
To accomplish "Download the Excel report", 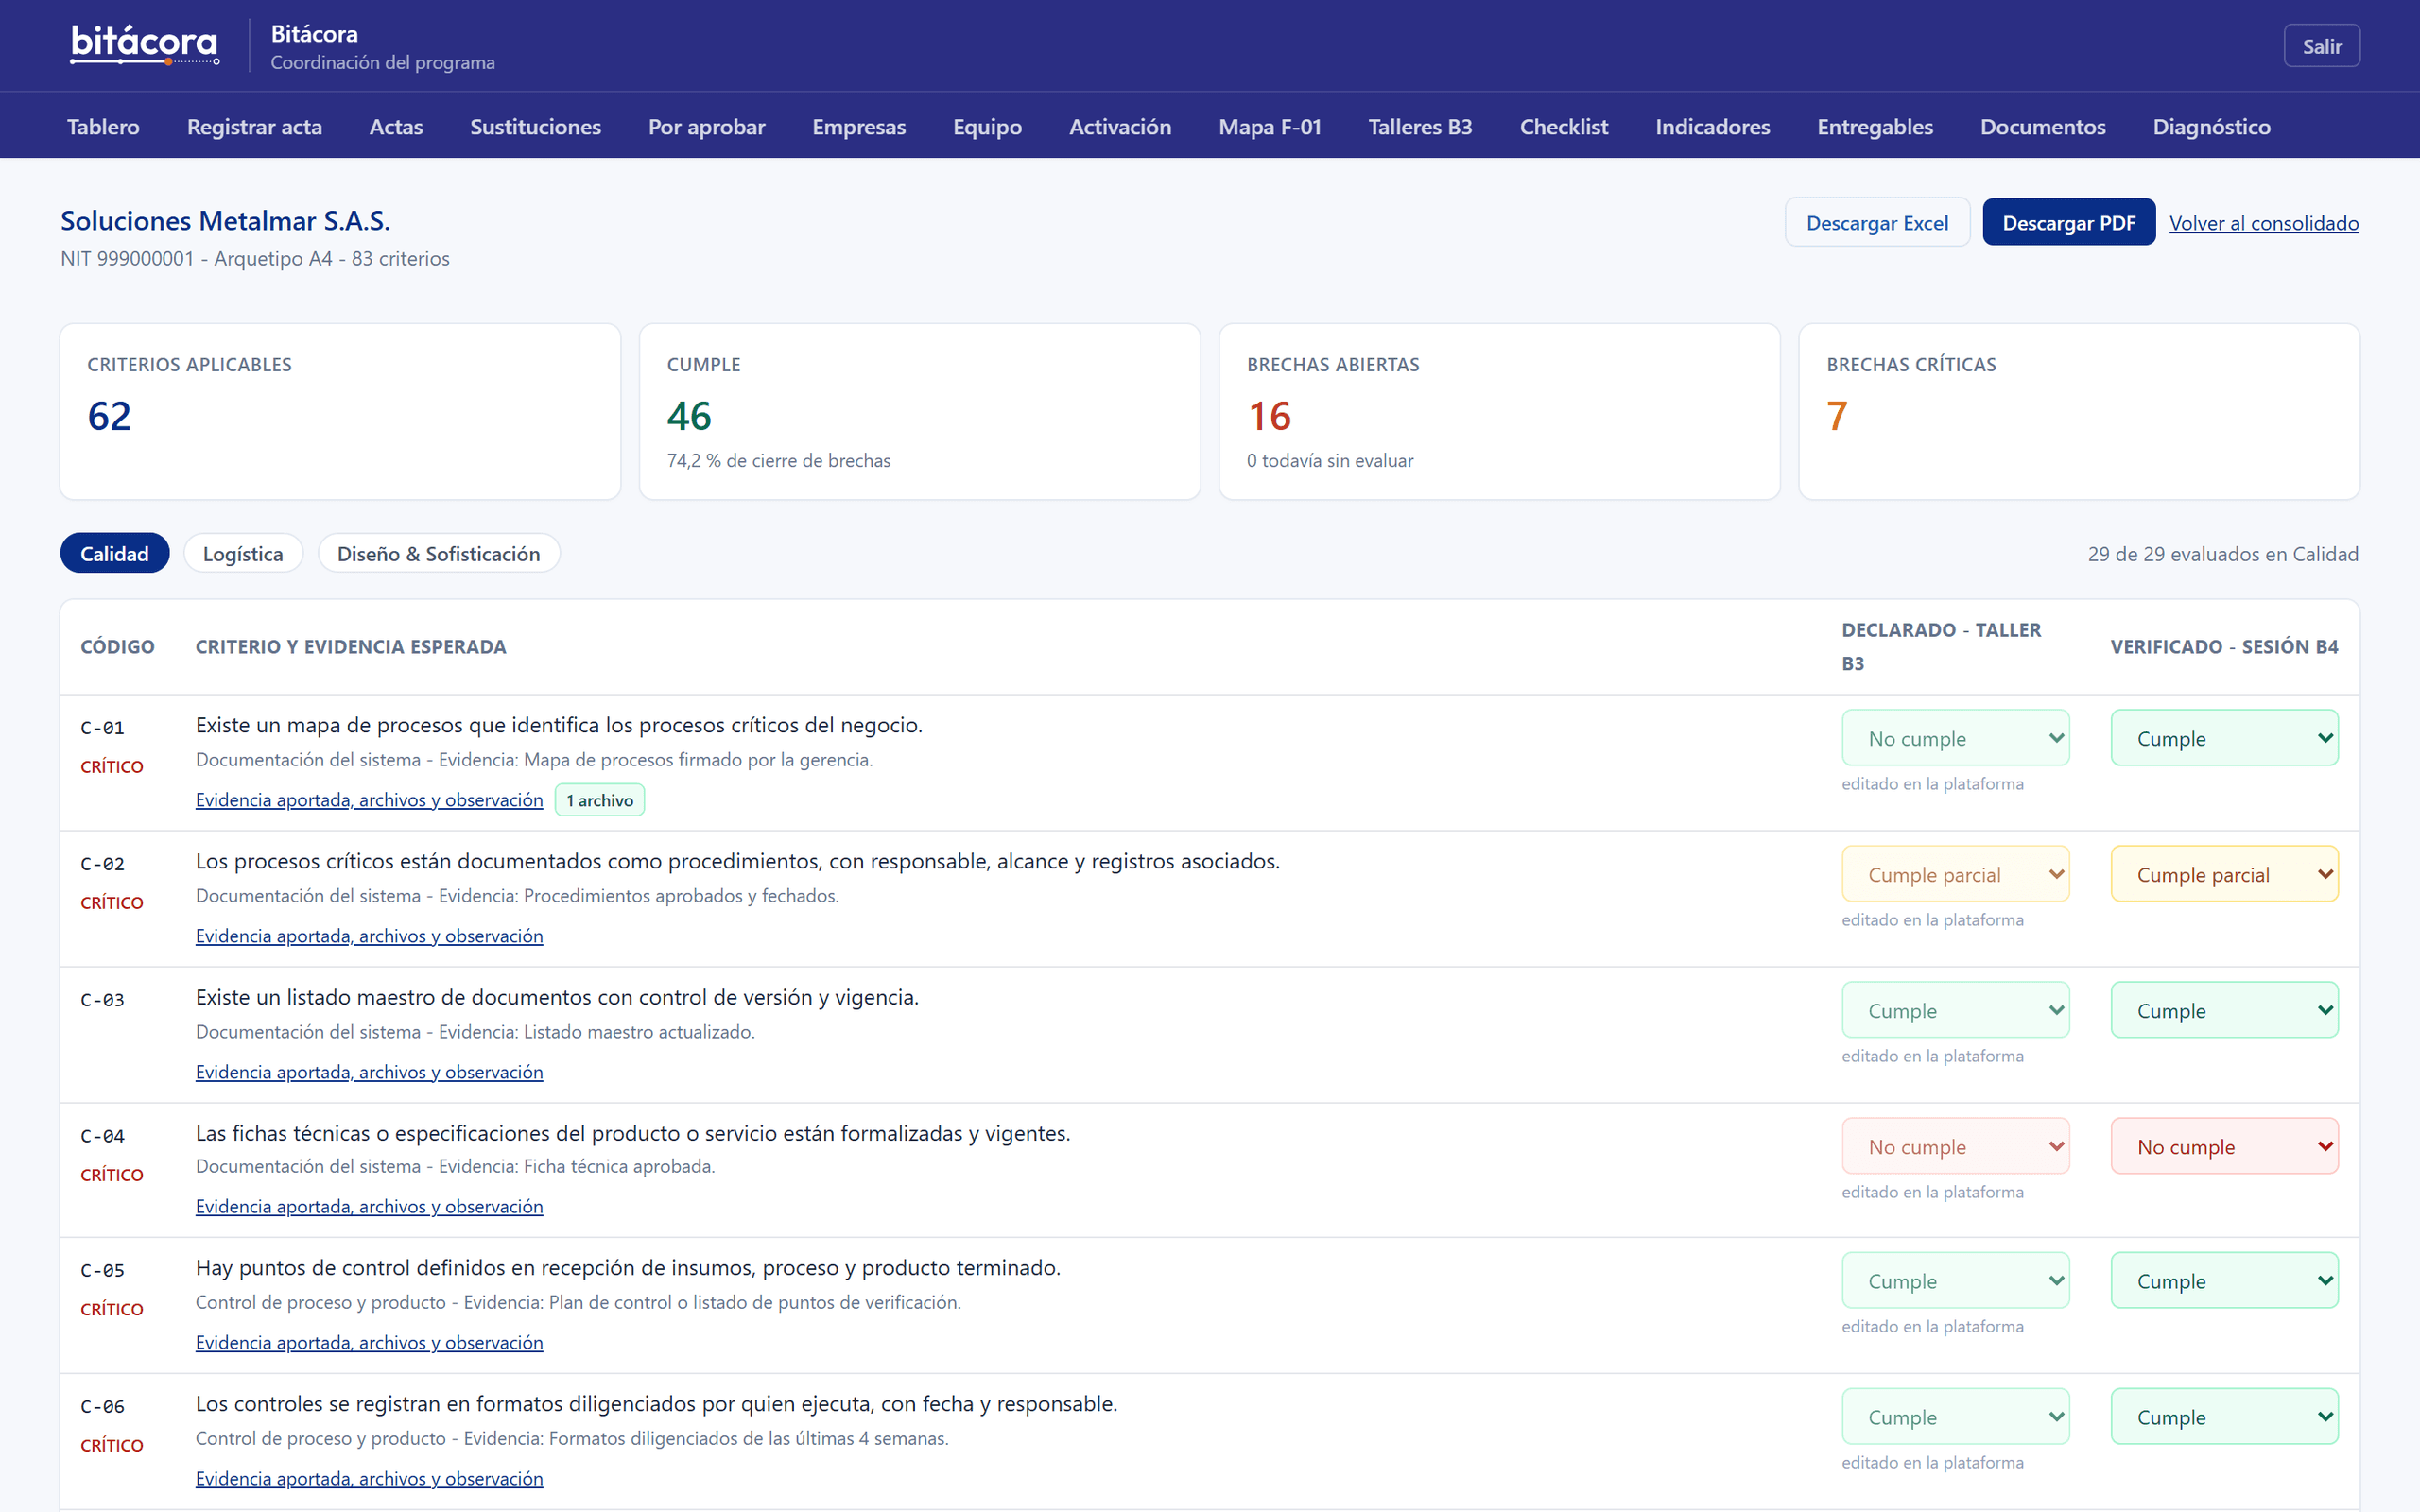I will point(1877,222).
